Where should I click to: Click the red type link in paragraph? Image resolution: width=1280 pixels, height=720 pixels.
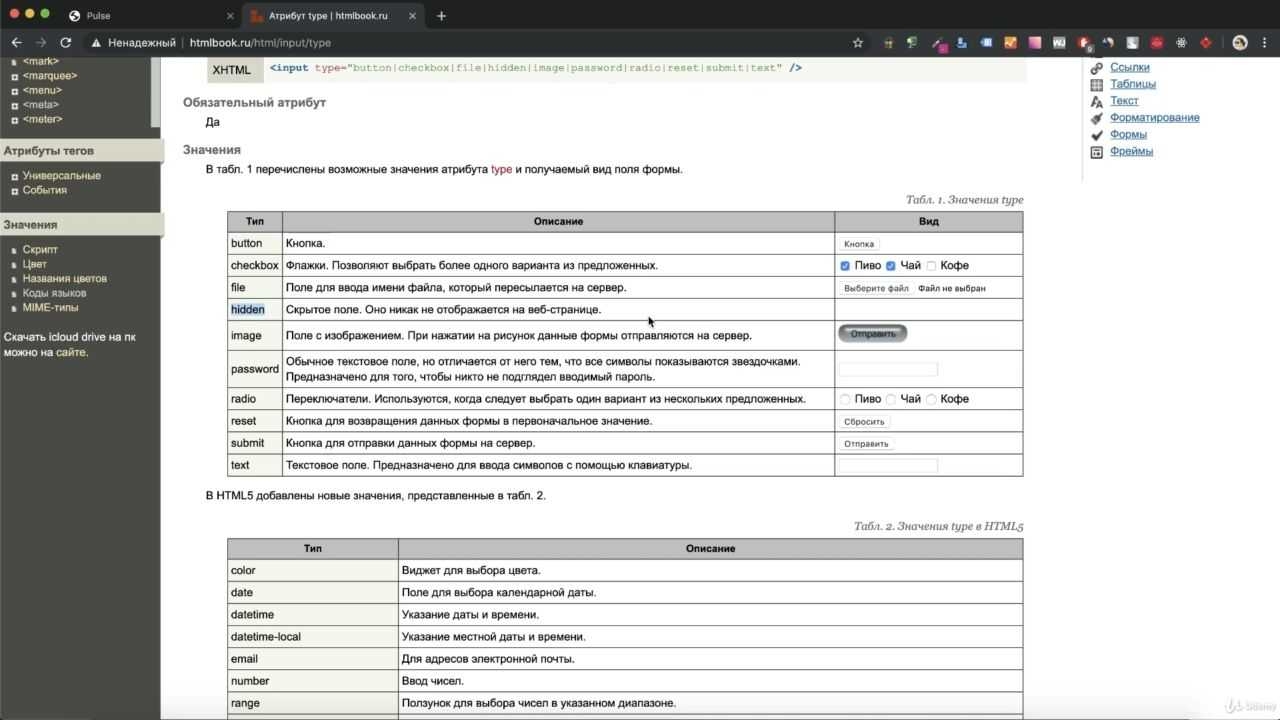(501, 170)
